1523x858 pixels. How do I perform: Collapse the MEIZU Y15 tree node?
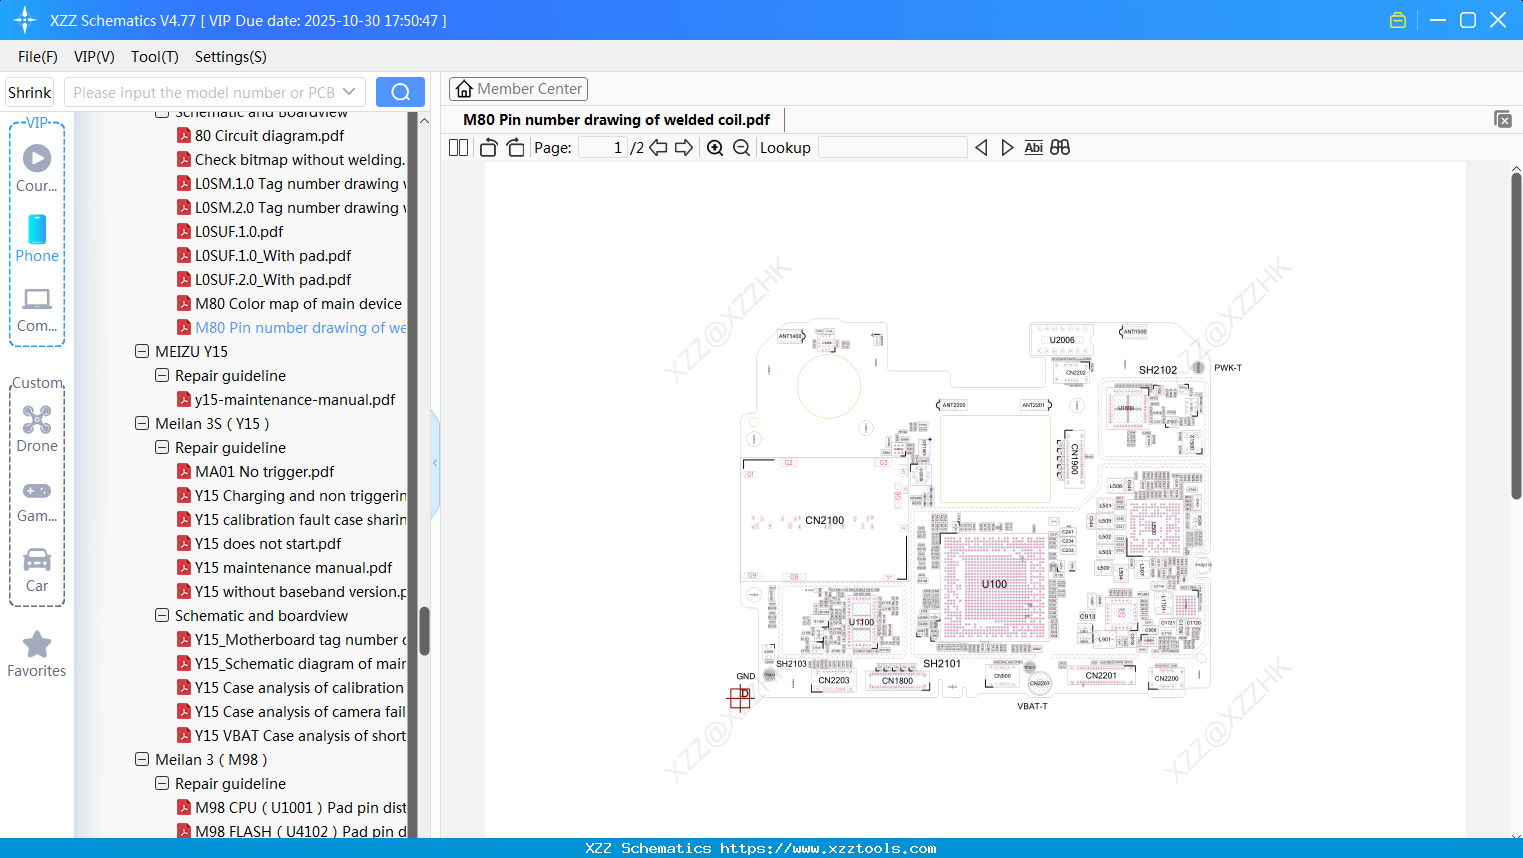[141, 351]
